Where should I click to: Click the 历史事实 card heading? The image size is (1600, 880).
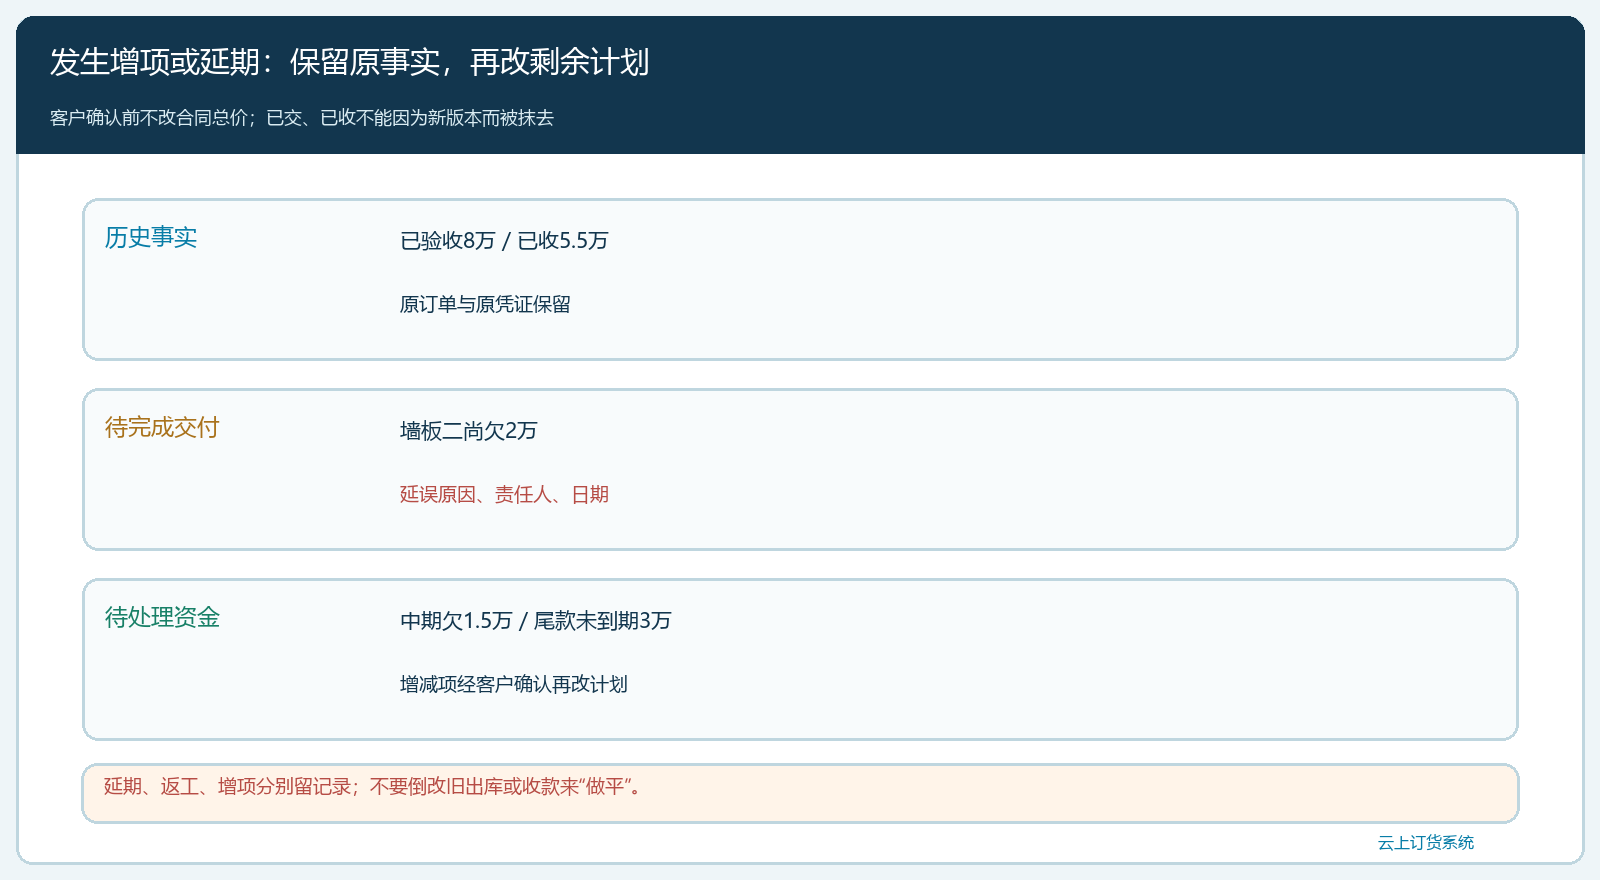(151, 237)
